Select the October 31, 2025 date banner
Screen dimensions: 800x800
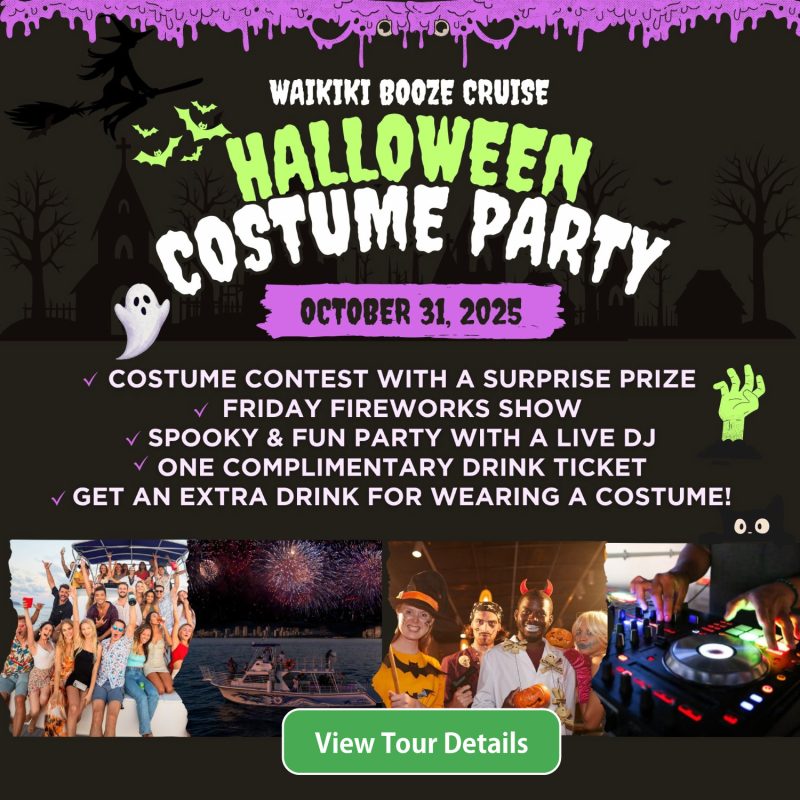pos(412,311)
